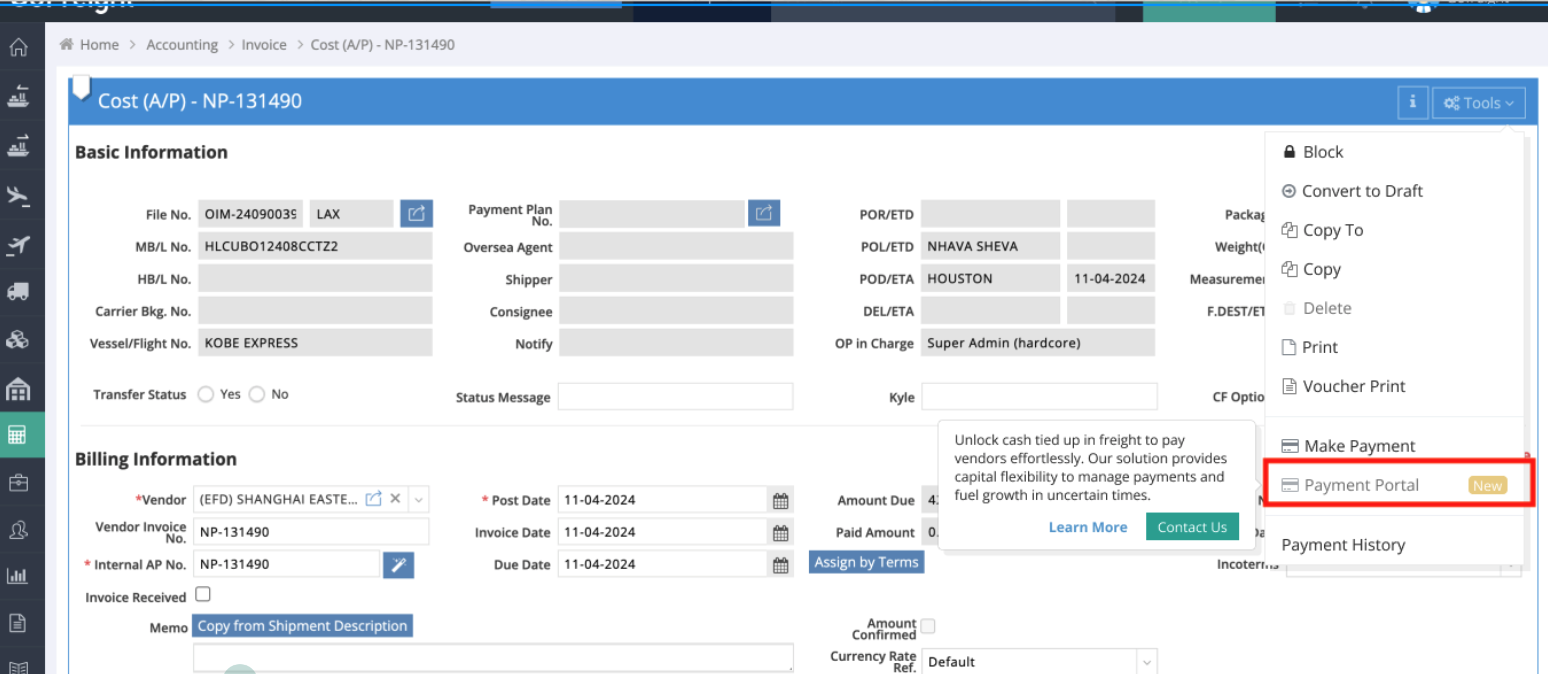Click magic wand beside Internal AP No.
The width and height of the screenshot is (1548, 674).
[398, 565]
